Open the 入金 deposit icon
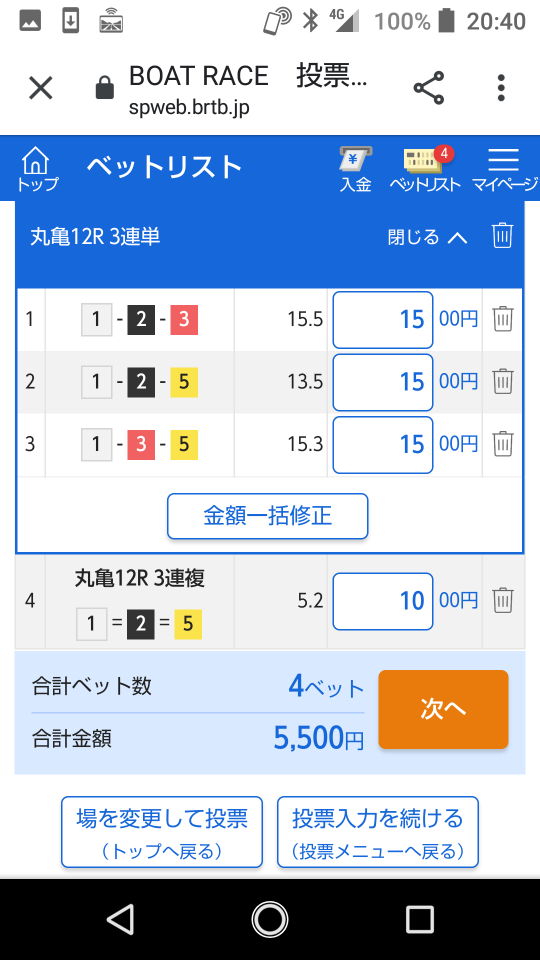 (x=356, y=170)
